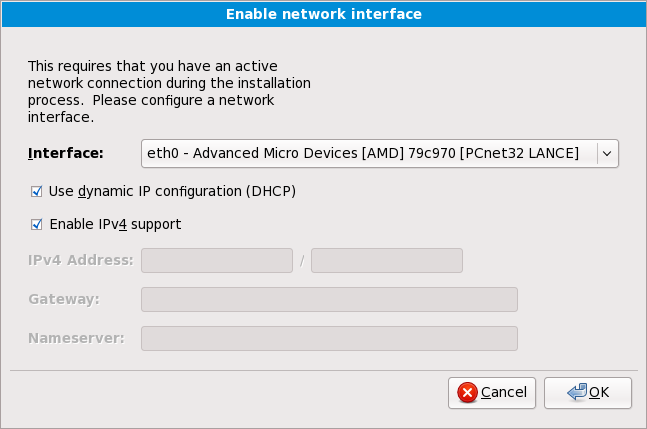Disable the Enable IPv4 support checkbox

pos(37,224)
